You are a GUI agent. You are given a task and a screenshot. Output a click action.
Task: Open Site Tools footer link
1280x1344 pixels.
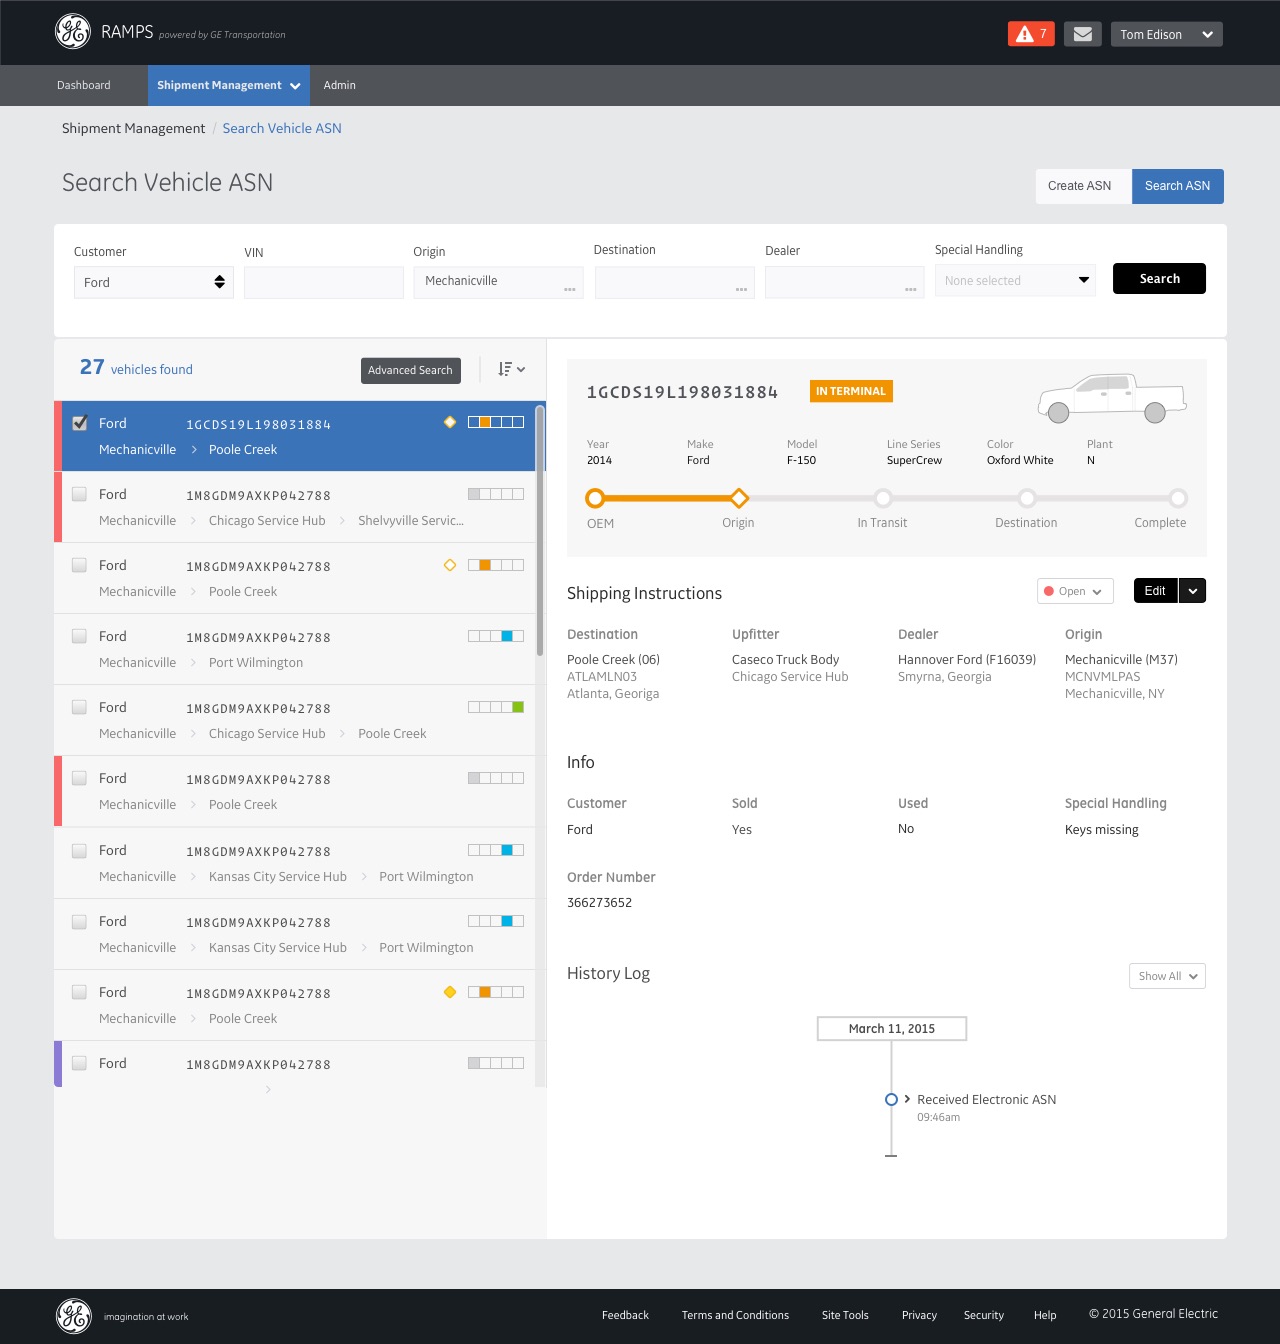(845, 1315)
